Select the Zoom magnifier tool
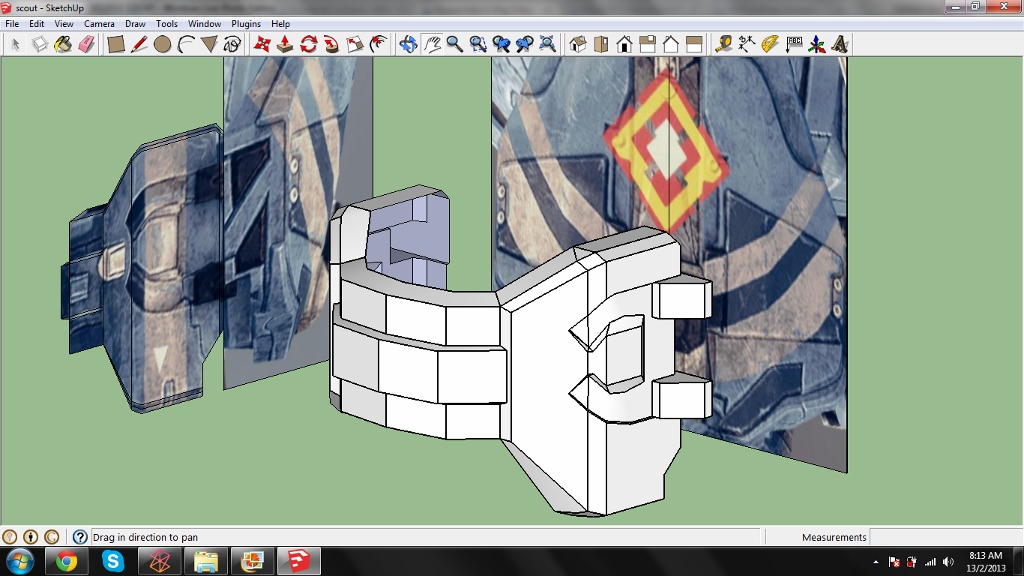Viewport: 1024px width, 576px height. coord(455,44)
